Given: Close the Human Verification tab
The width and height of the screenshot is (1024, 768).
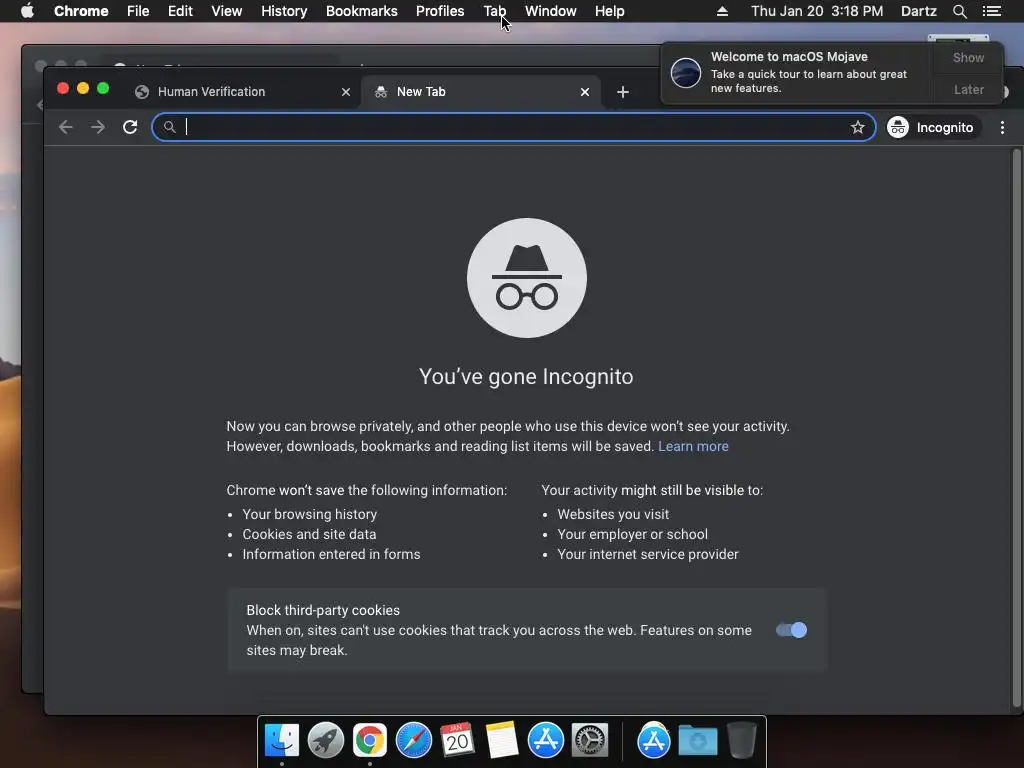Looking at the screenshot, I should pyautogui.click(x=345, y=92).
